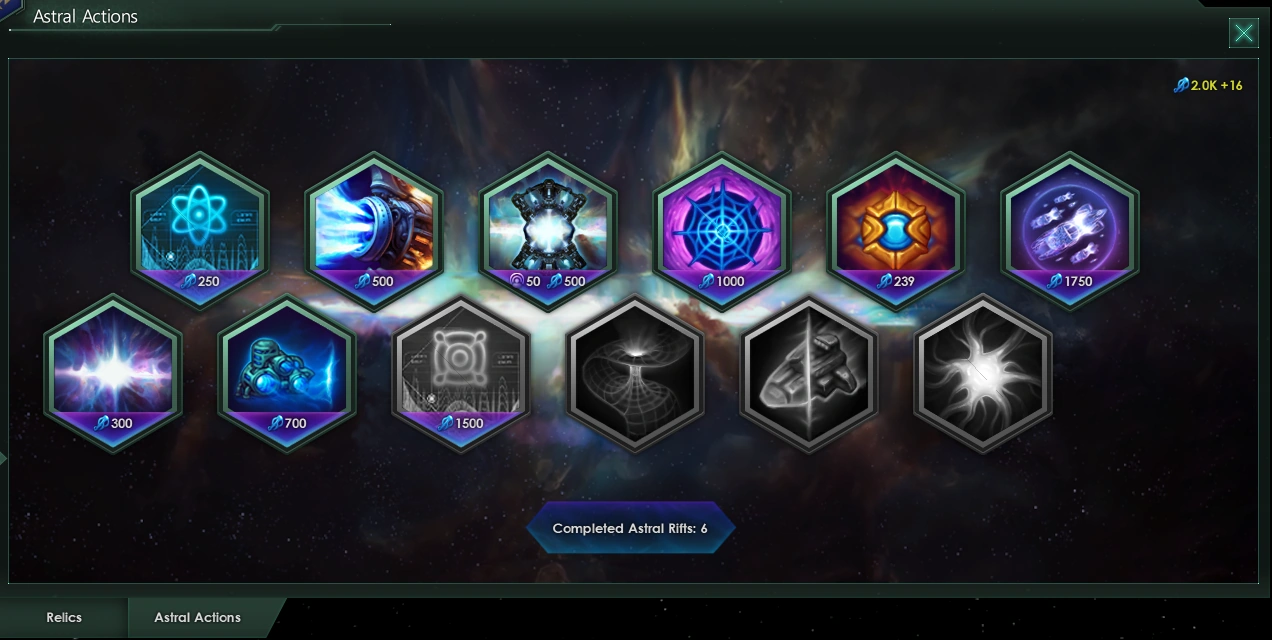Open the Astral Actions tab
The width and height of the screenshot is (1272, 640).
click(x=198, y=618)
